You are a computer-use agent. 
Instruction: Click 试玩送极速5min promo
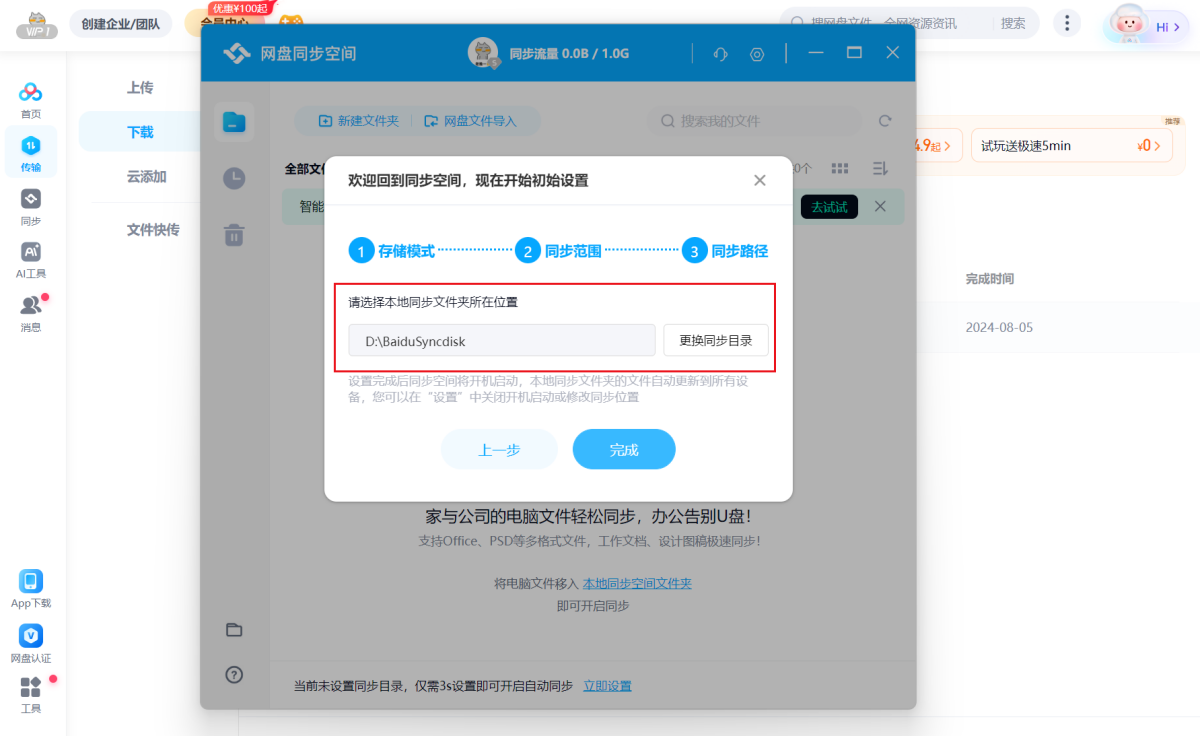click(1071, 145)
